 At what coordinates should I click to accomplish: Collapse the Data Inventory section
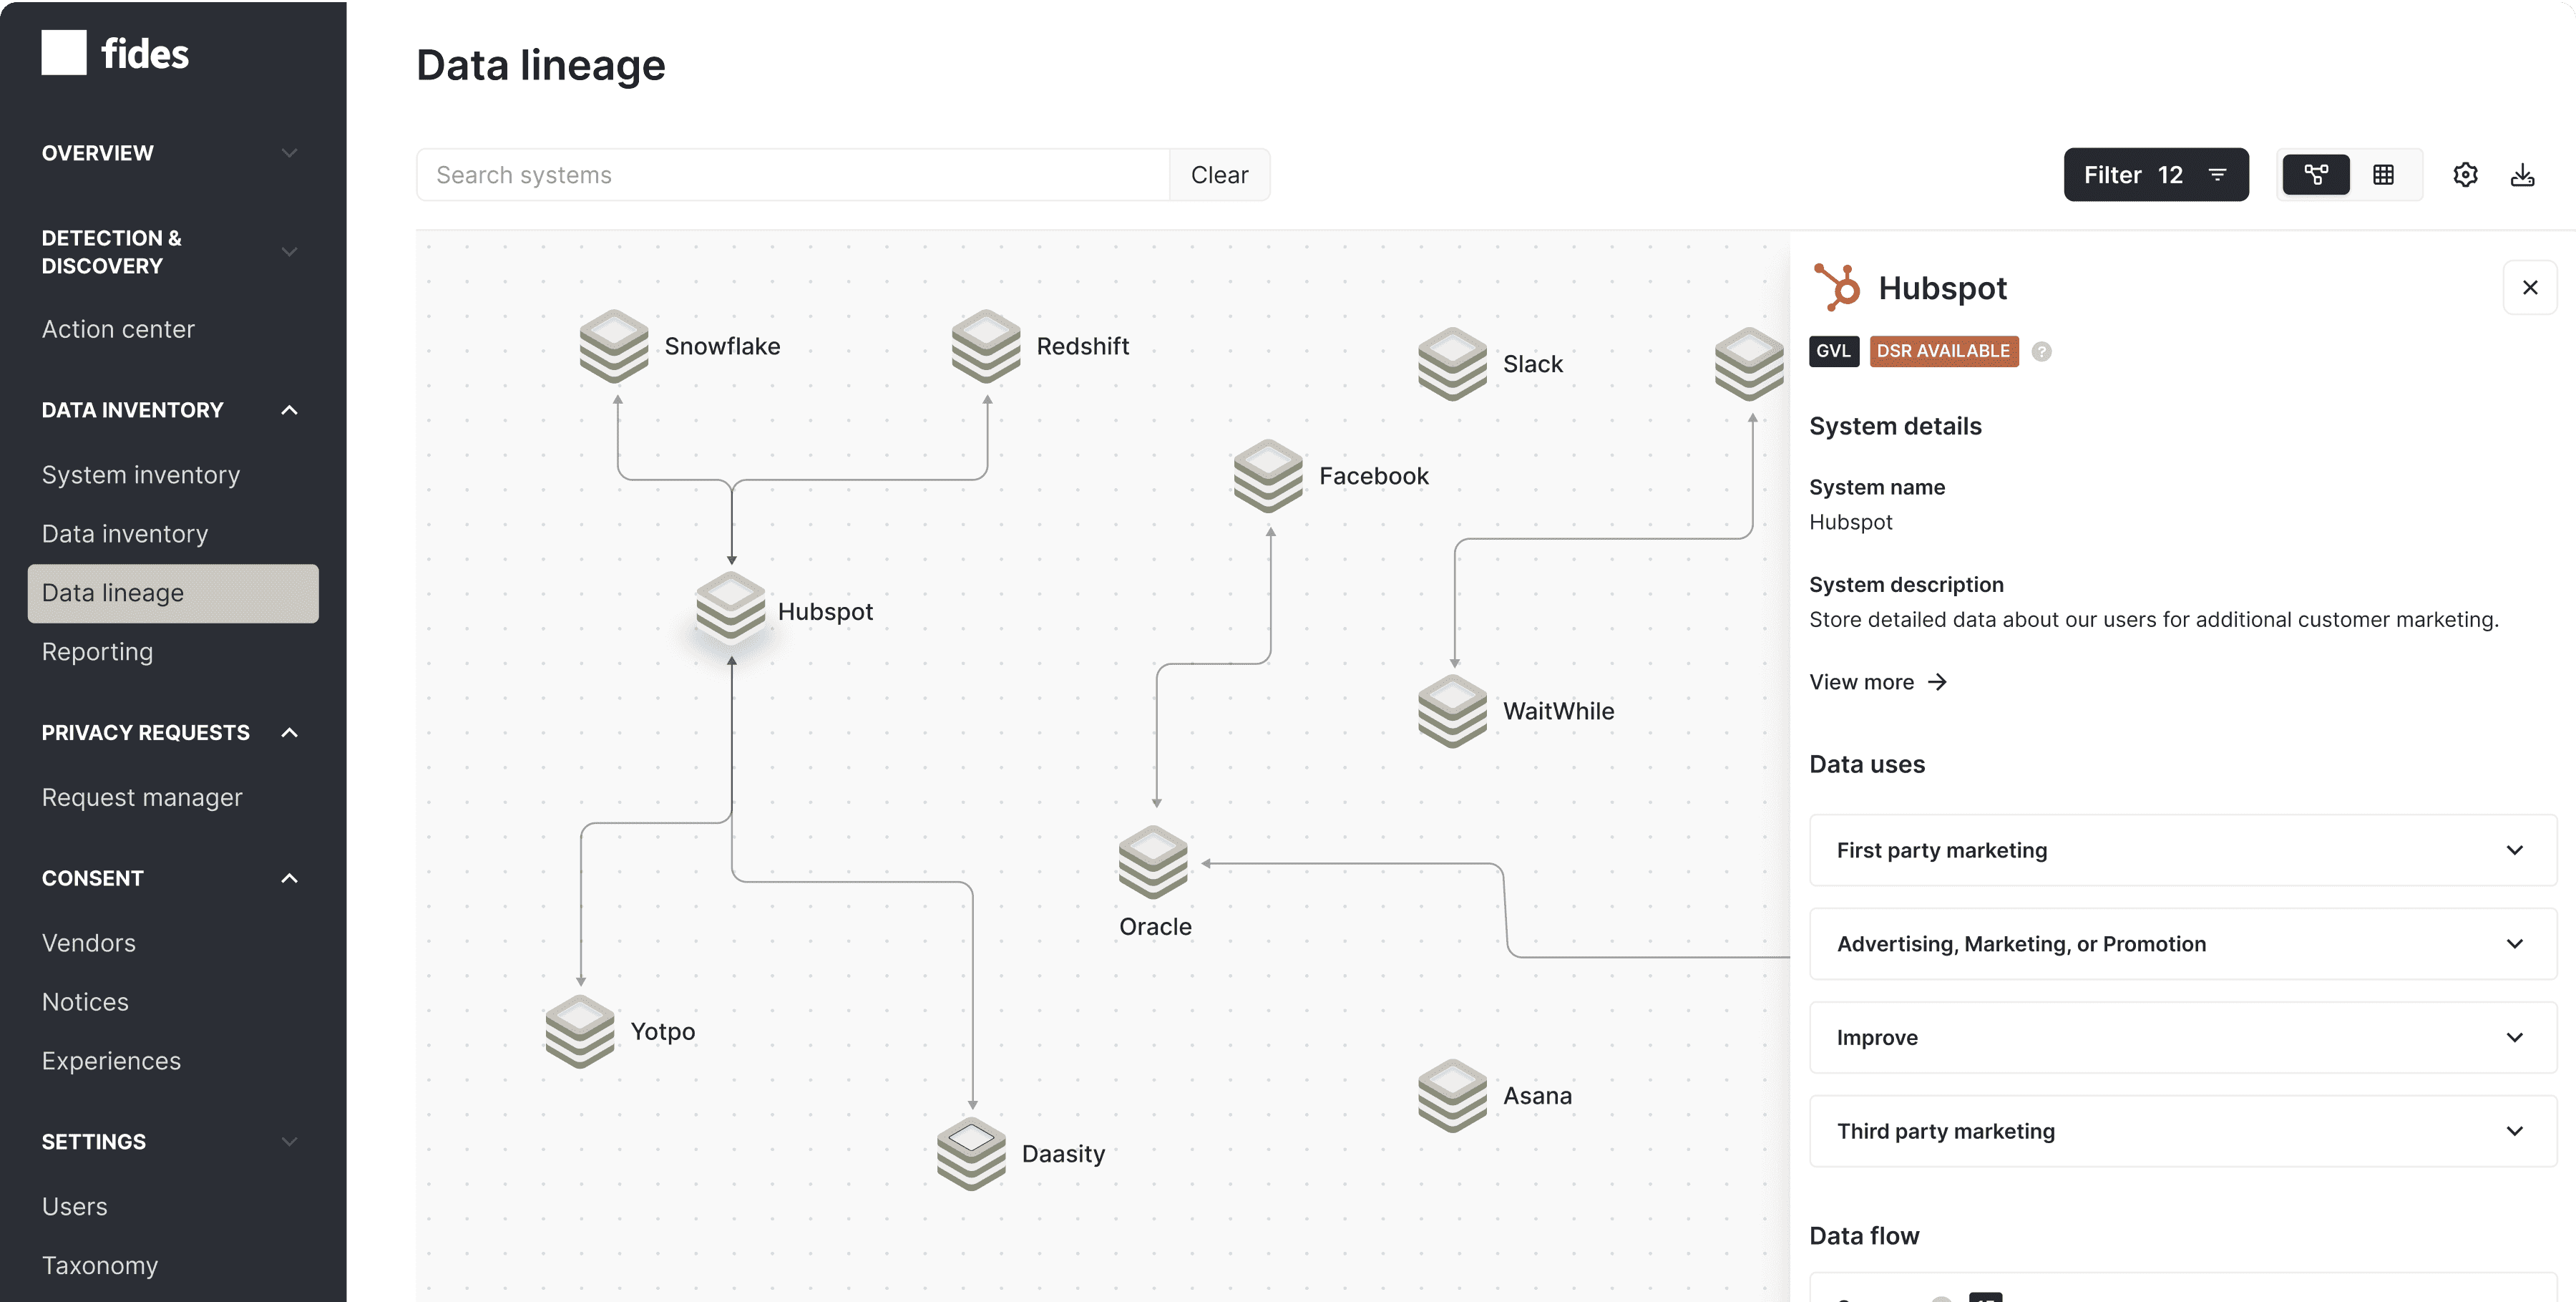[289, 410]
